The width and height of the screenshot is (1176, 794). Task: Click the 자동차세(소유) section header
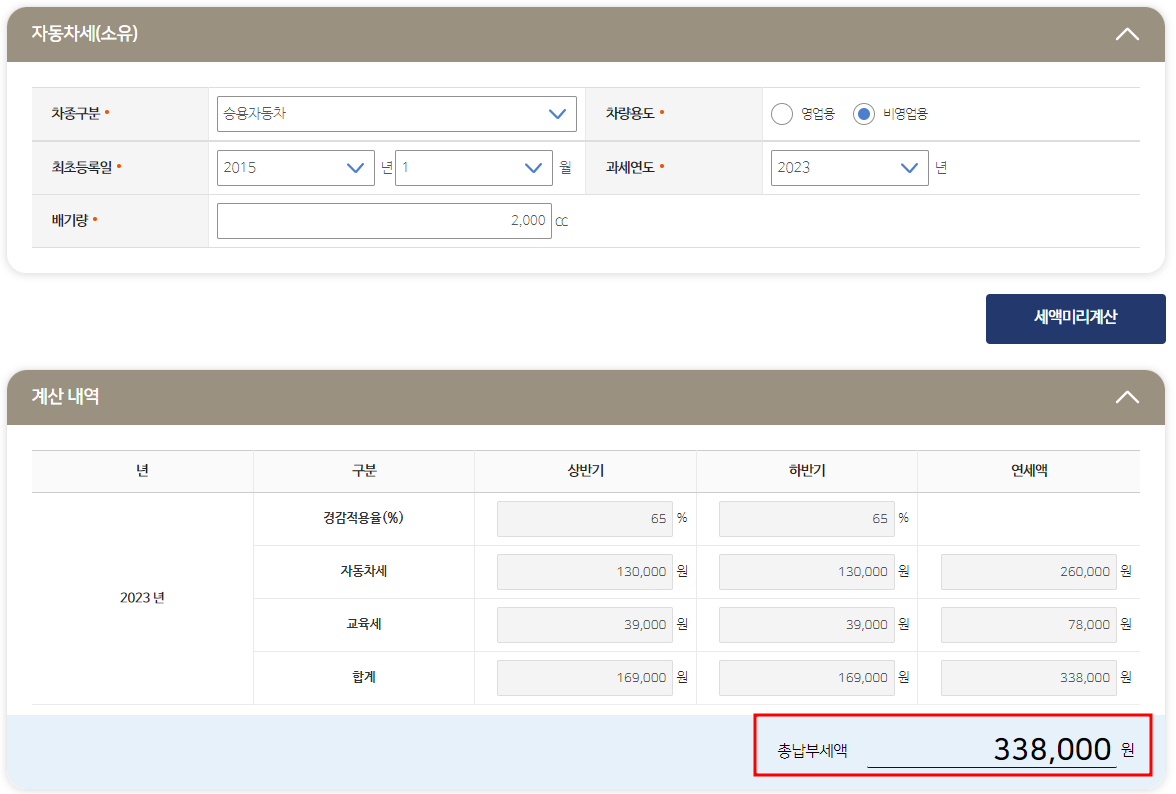(x=85, y=33)
